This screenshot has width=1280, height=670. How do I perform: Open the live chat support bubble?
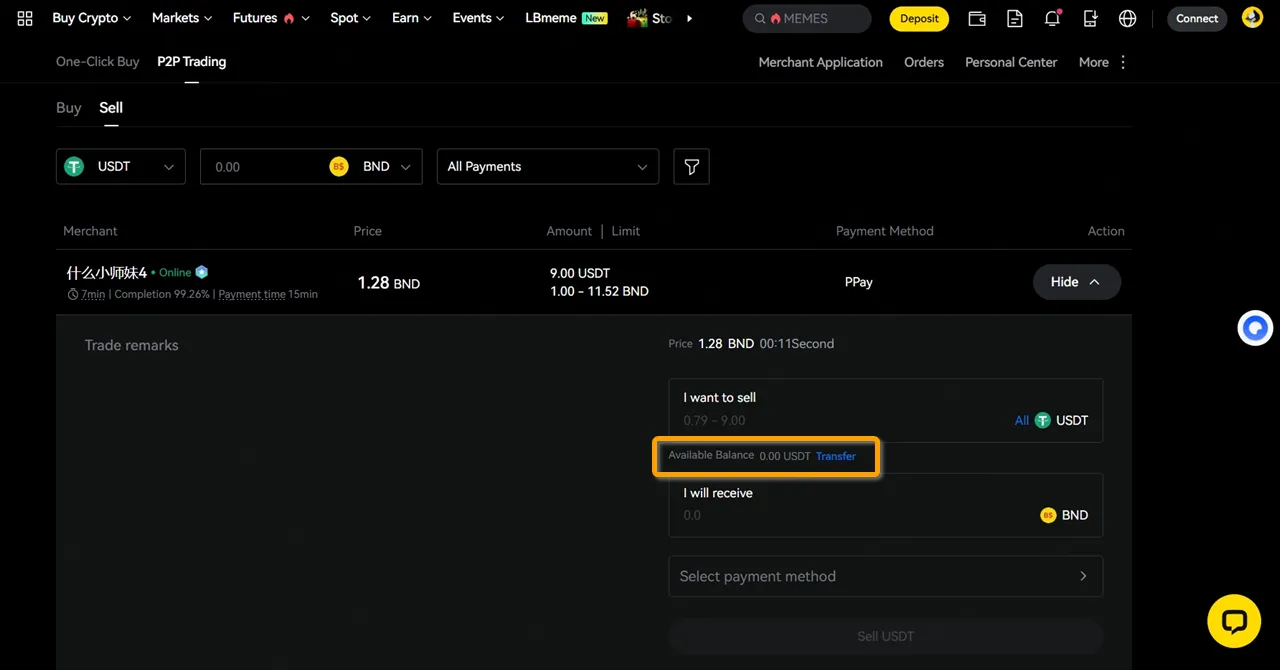1234,621
